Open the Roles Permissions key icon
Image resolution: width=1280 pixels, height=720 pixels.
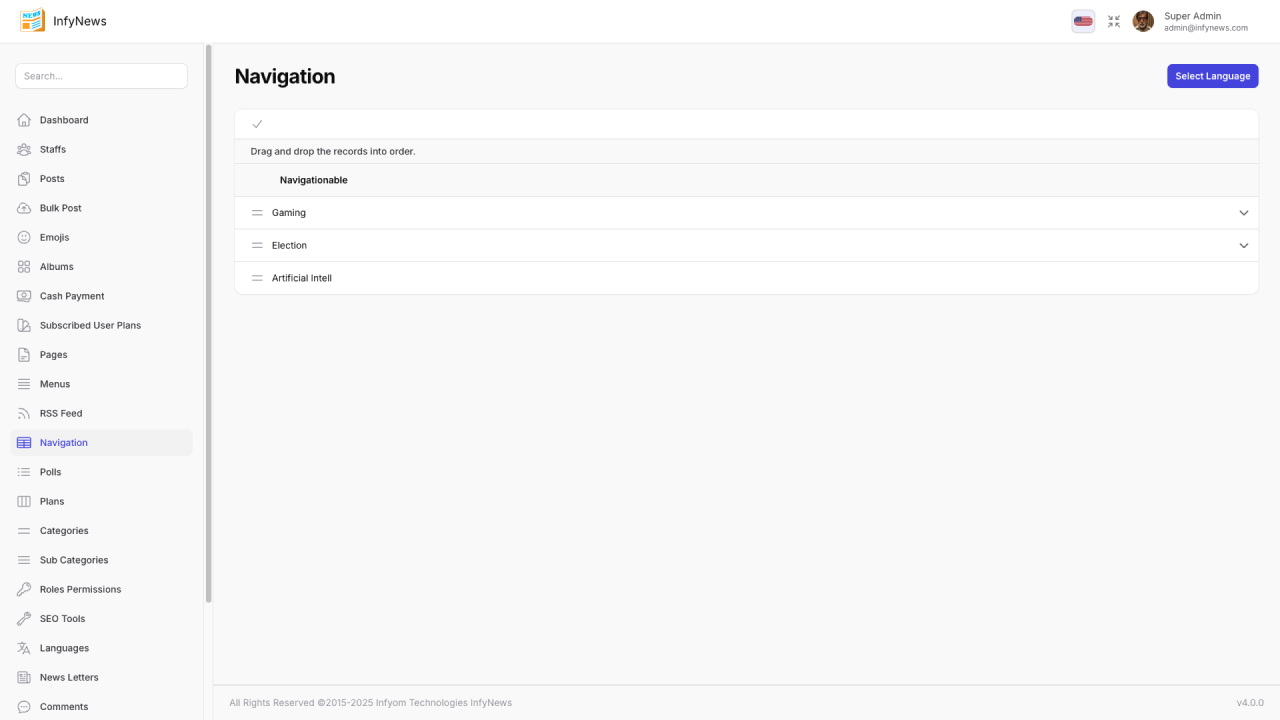[x=24, y=590]
